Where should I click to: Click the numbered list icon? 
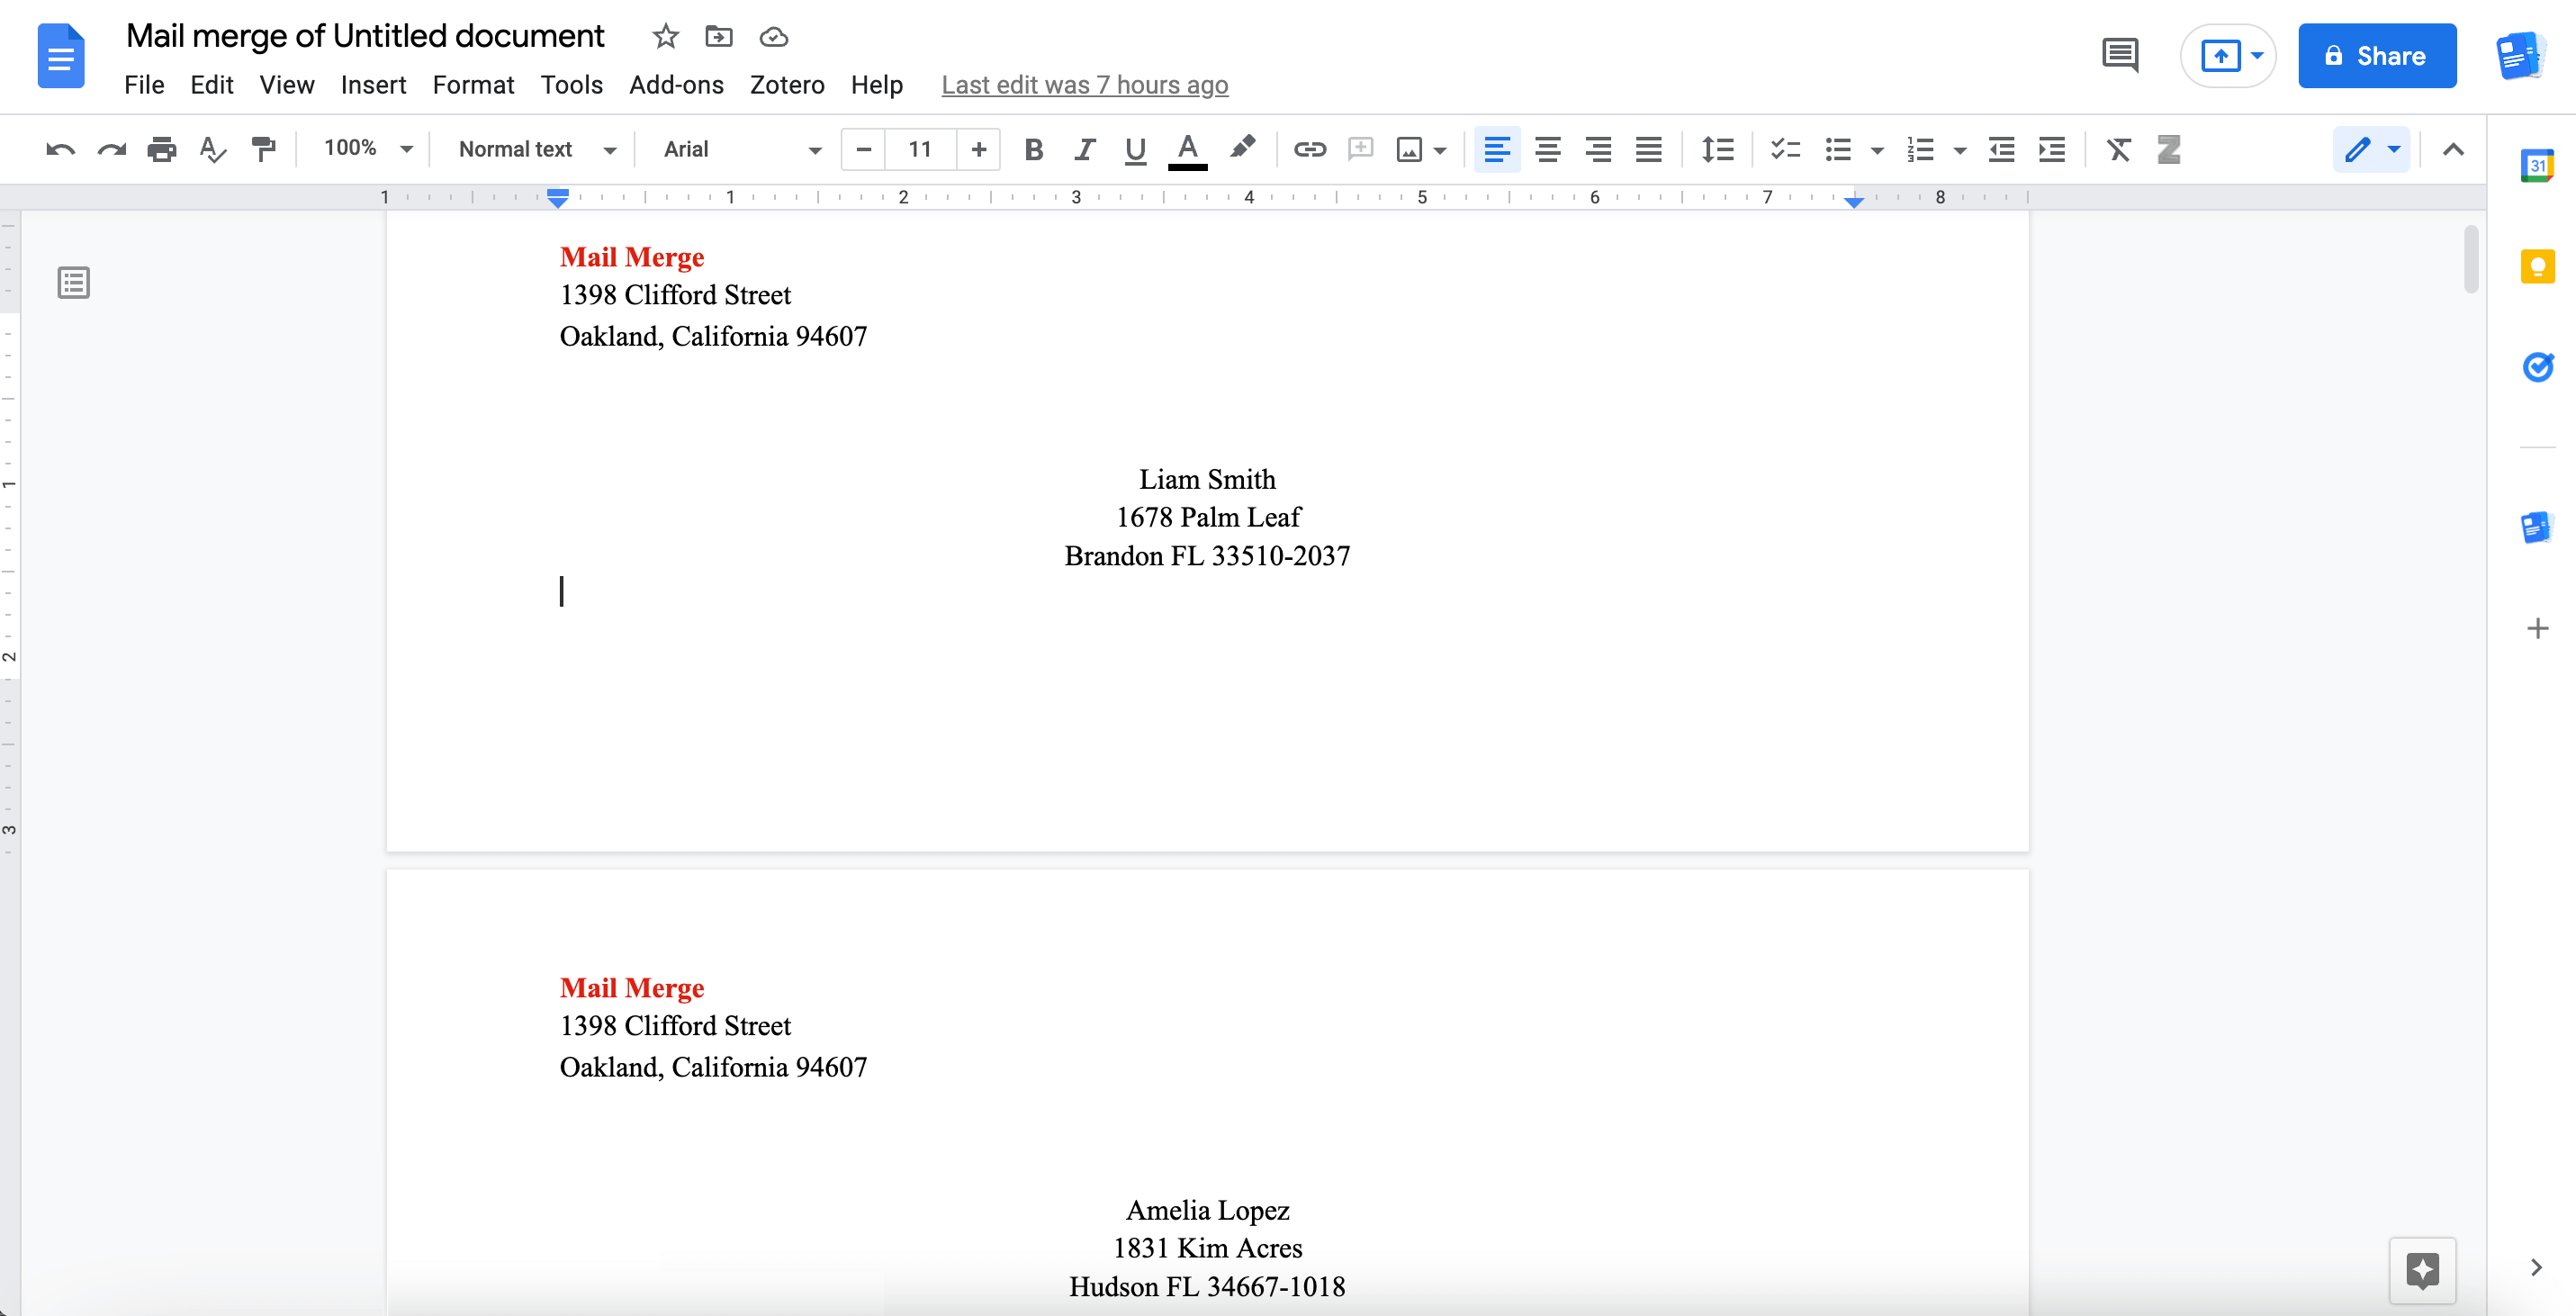[1918, 149]
